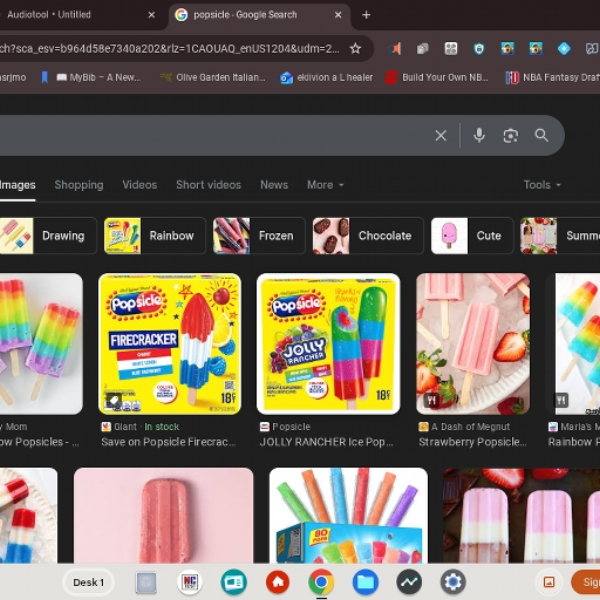Filter images by the Rainbow chip
Viewport: 600px width, 600px height.
pyautogui.click(x=155, y=236)
